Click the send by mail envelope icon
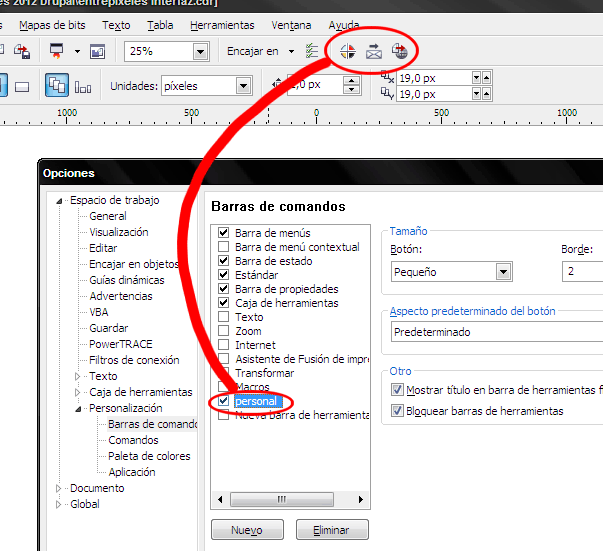603x551 pixels. point(374,51)
